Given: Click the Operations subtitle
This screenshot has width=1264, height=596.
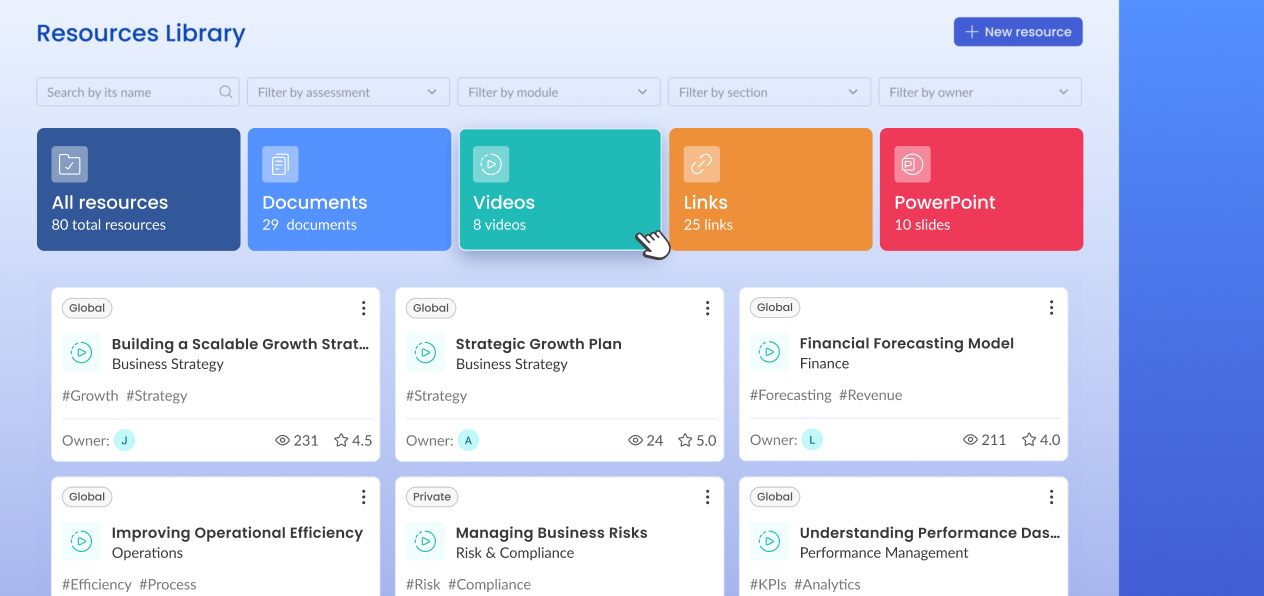Looking at the screenshot, I should (x=147, y=553).
